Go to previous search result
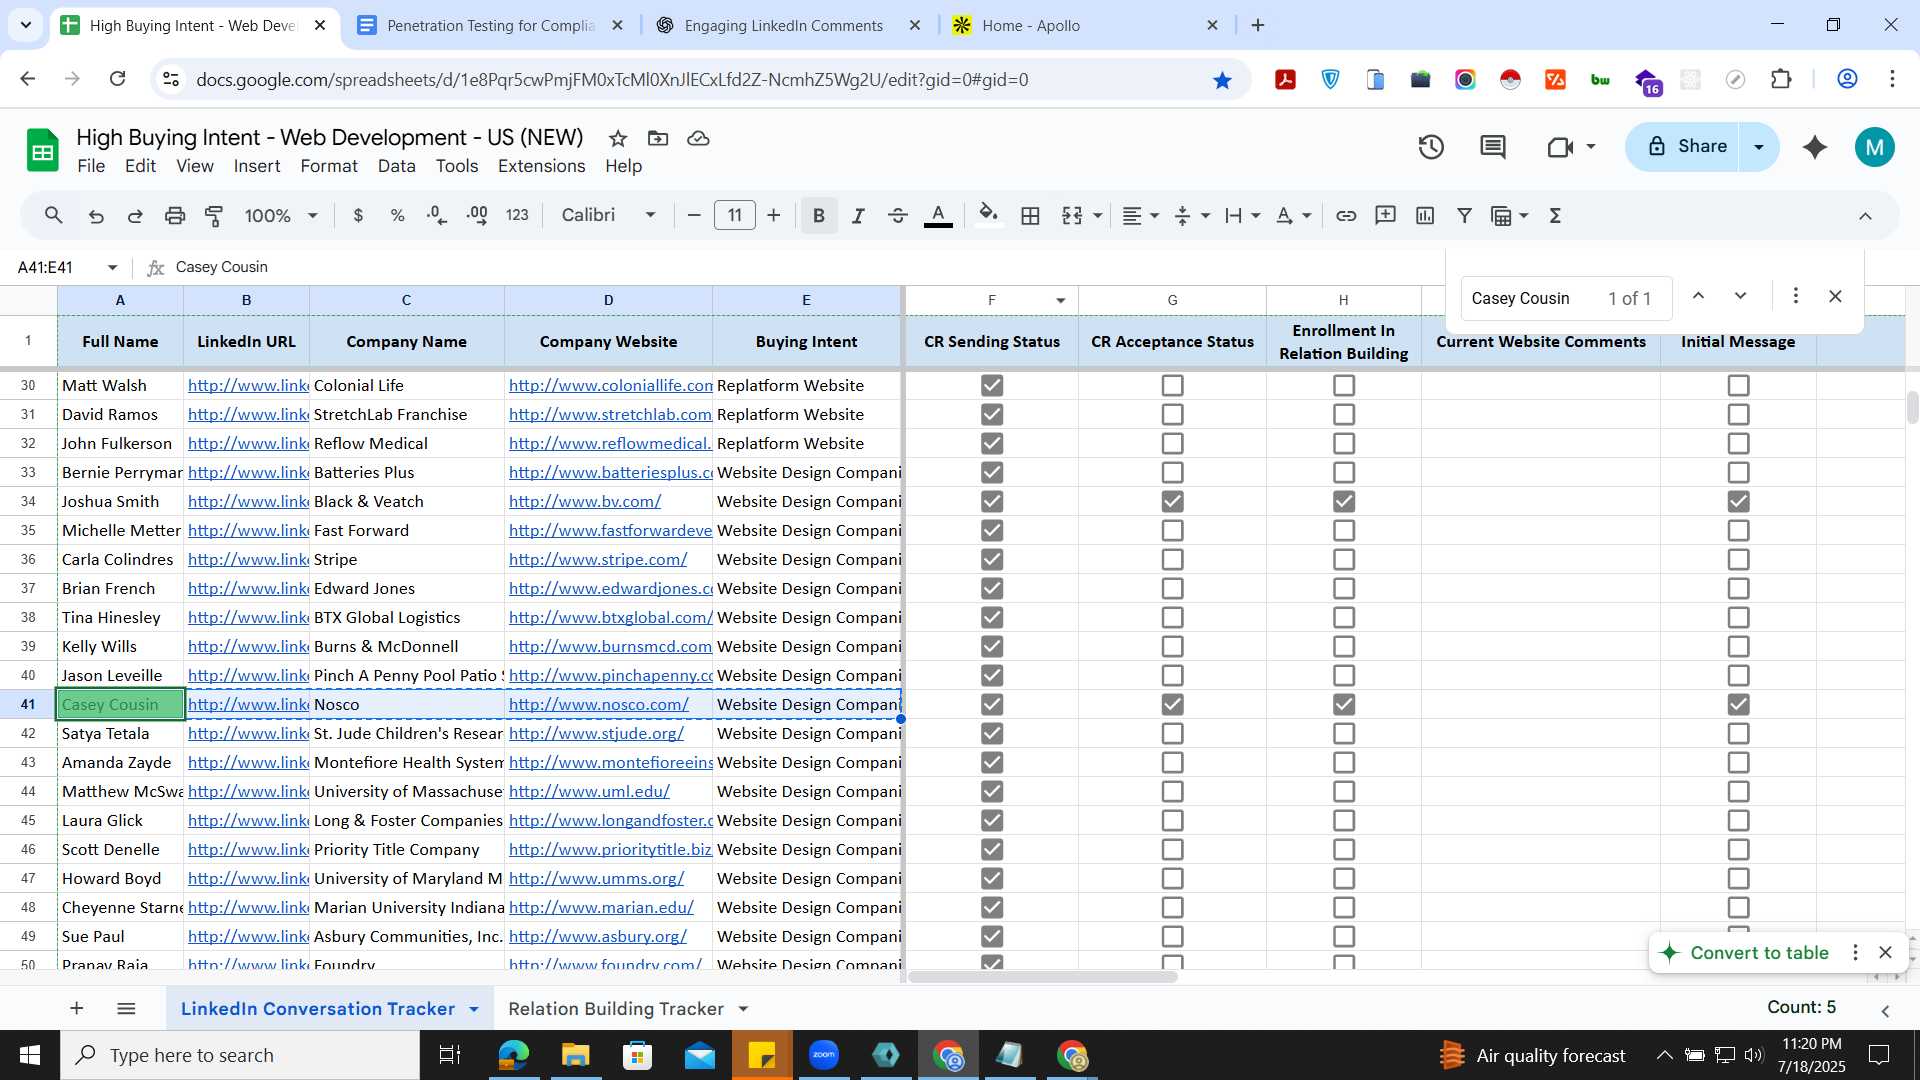Viewport: 1920px width, 1080px height. click(x=1698, y=296)
